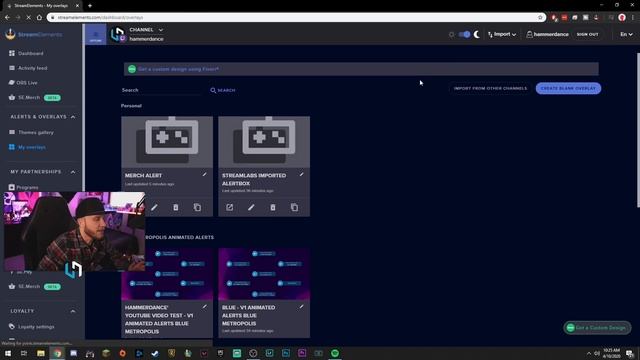This screenshot has width=640, height=360.
Task: Open Steam from the taskbar
Action: click(155, 353)
